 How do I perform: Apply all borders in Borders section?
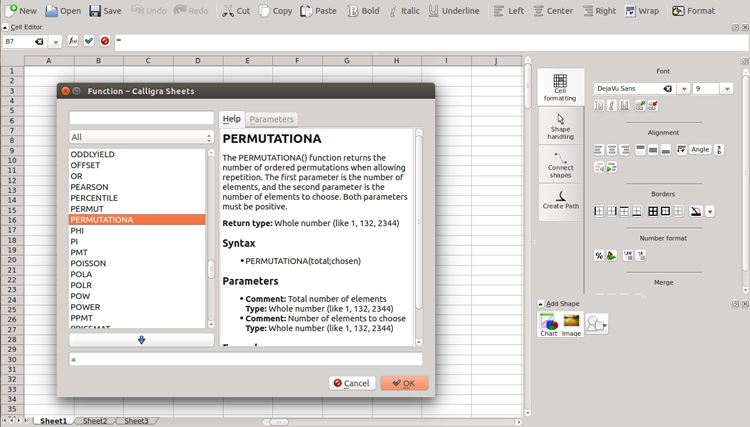click(x=653, y=211)
